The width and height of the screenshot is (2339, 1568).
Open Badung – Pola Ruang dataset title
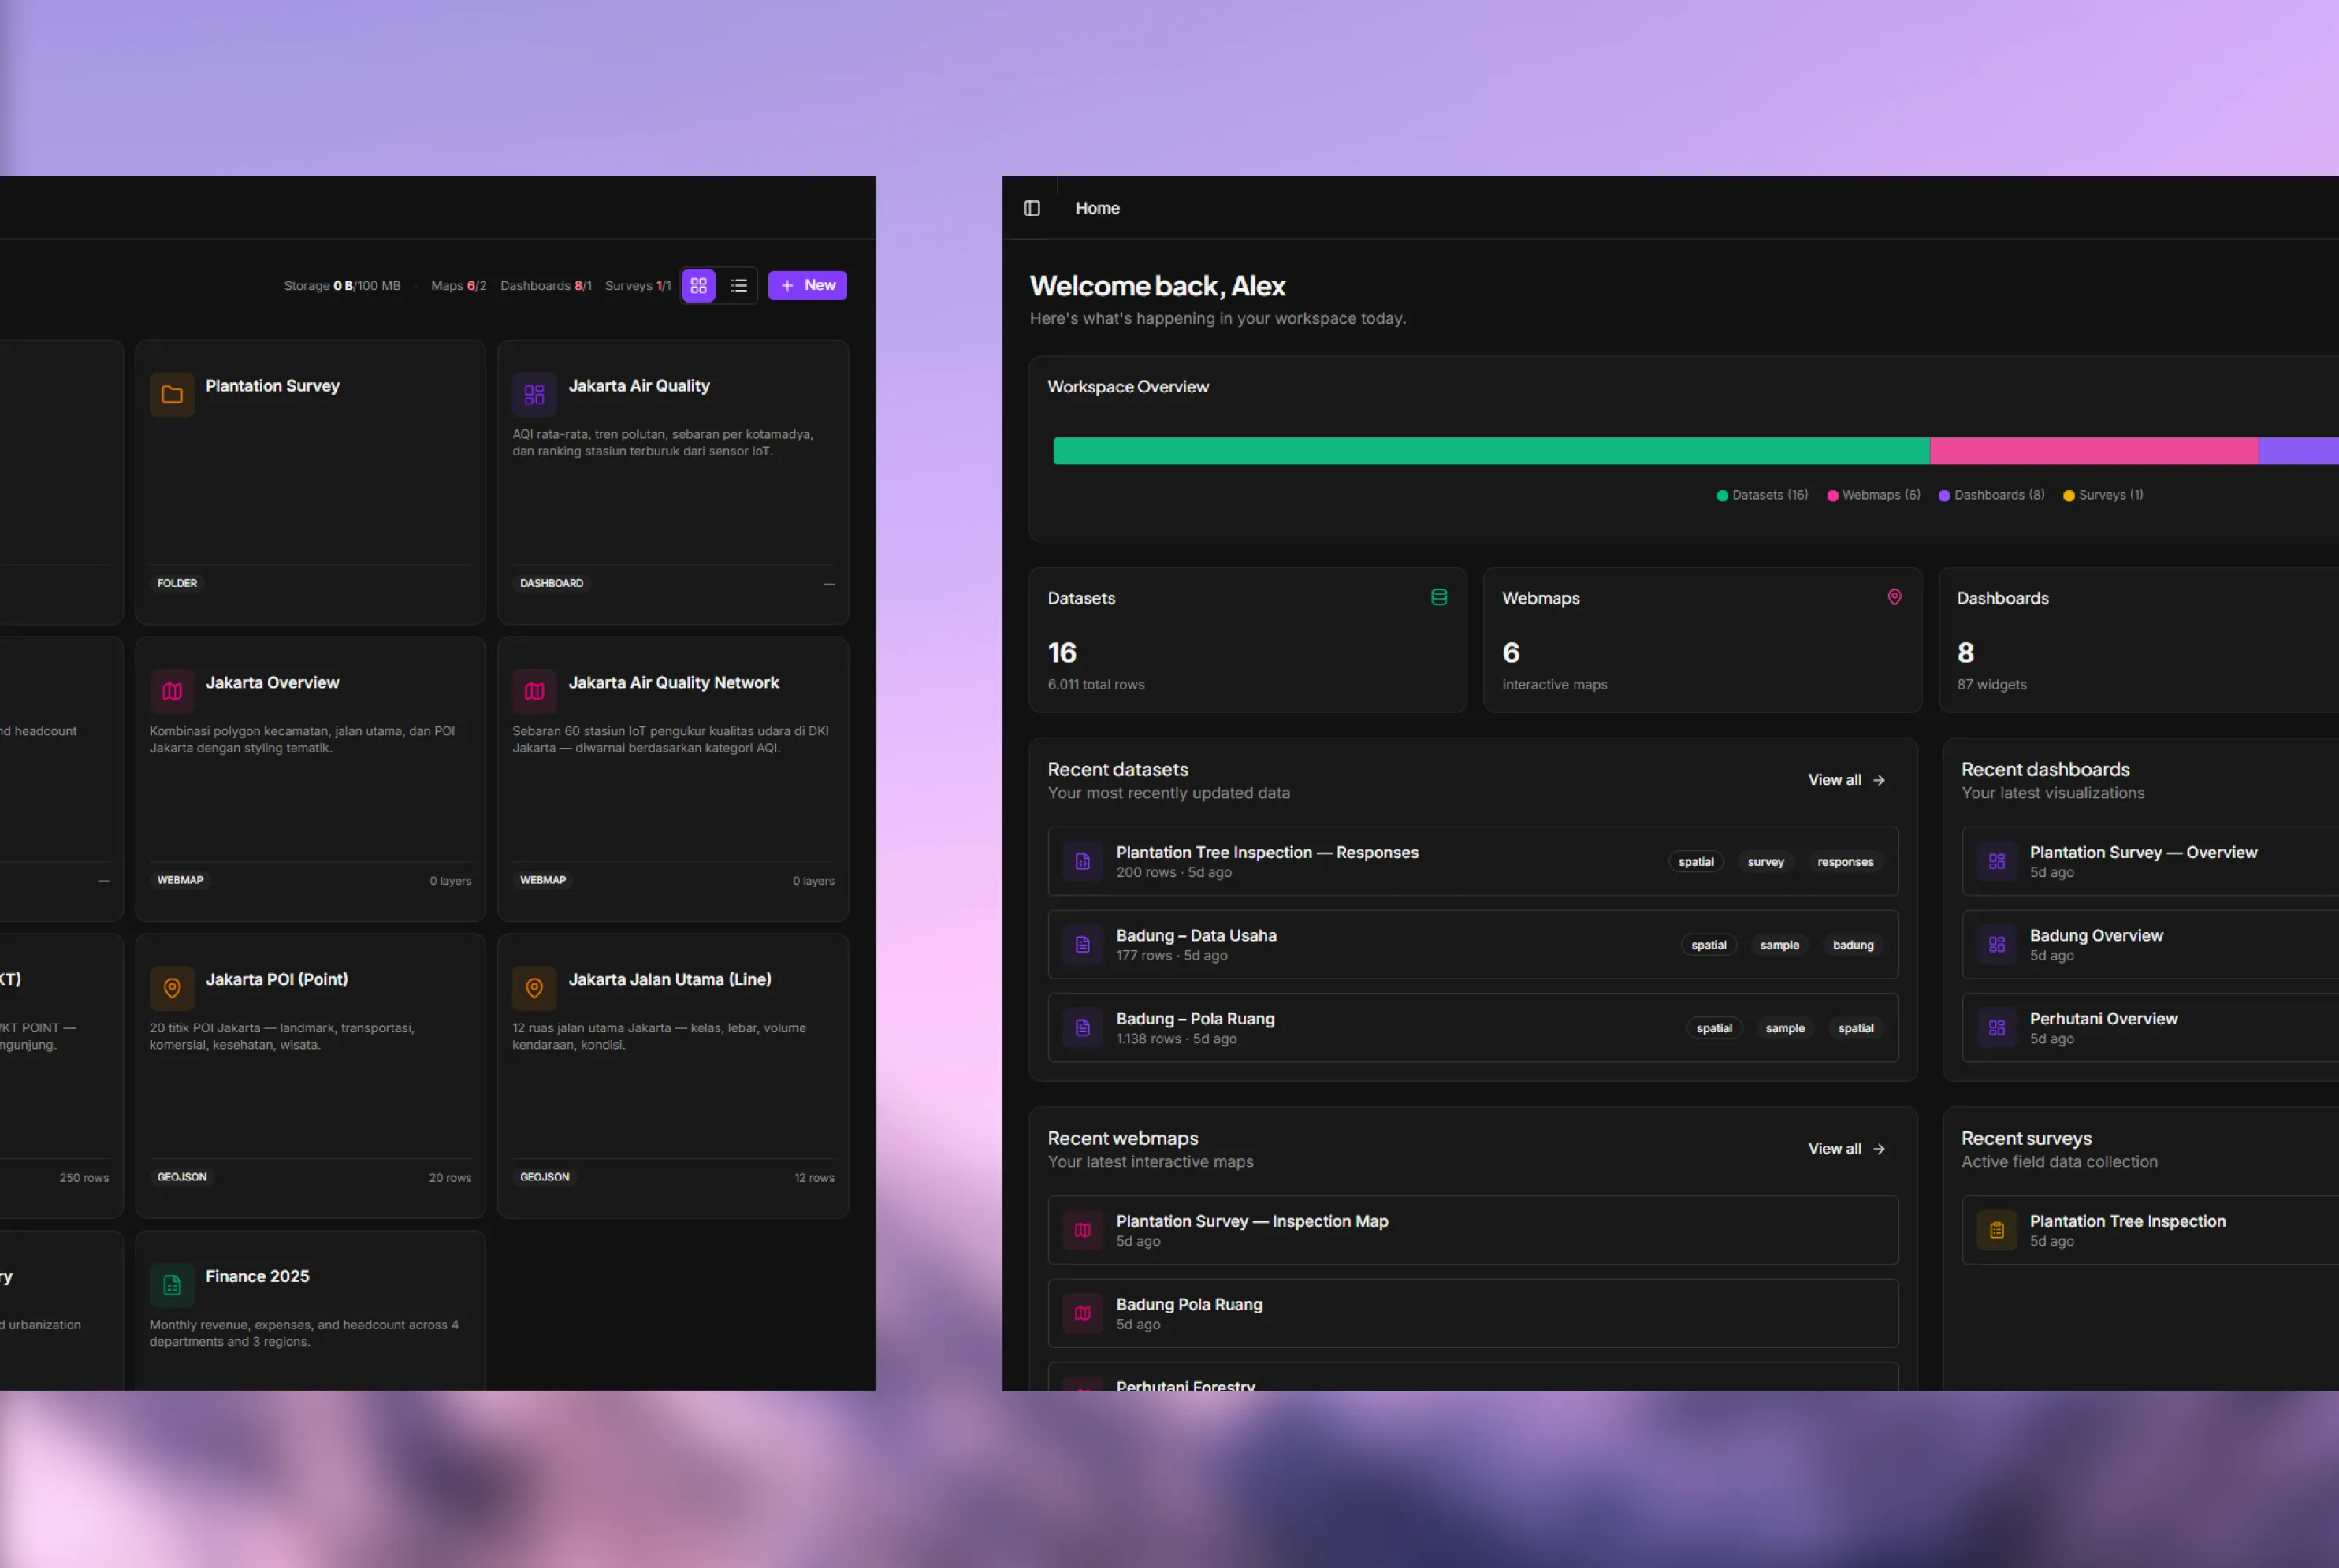(1195, 1019)
